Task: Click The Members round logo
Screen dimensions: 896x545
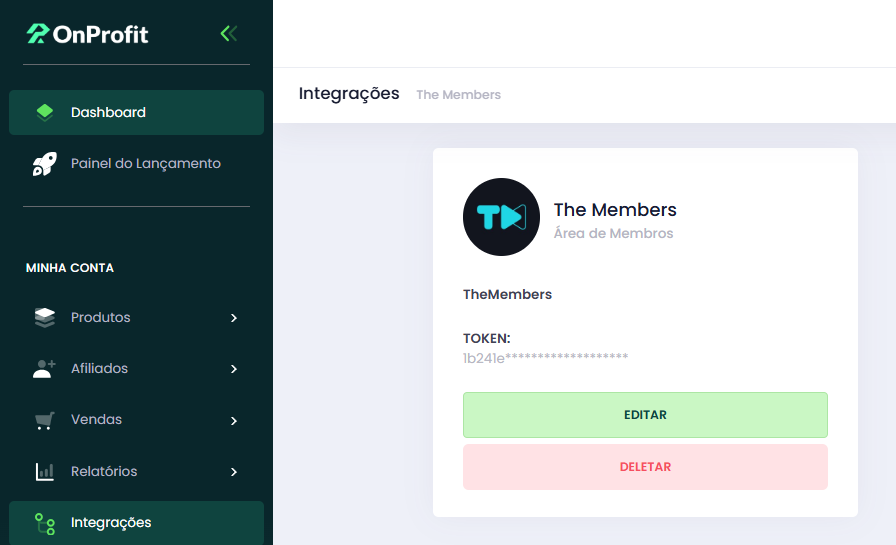Action: tap(501, 217)
